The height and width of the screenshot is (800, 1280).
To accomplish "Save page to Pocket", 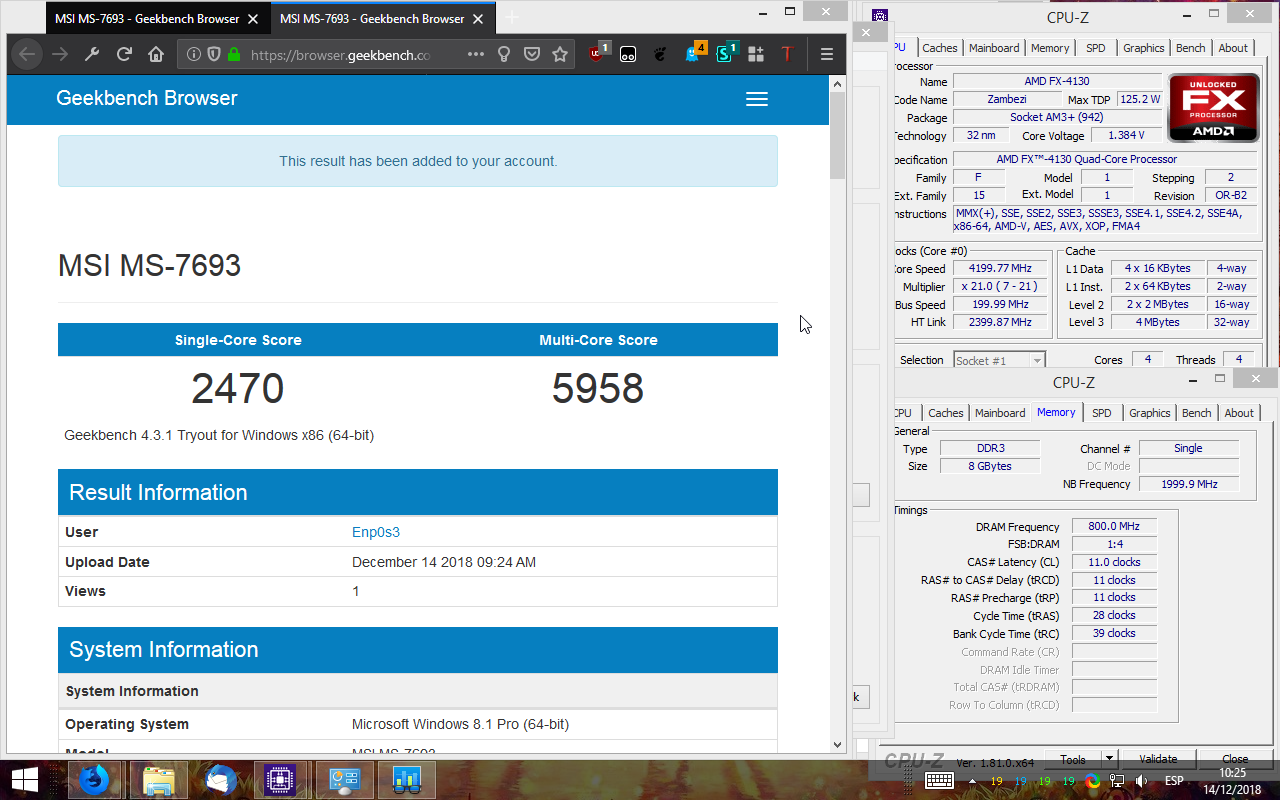I will [x=533, y=54].
